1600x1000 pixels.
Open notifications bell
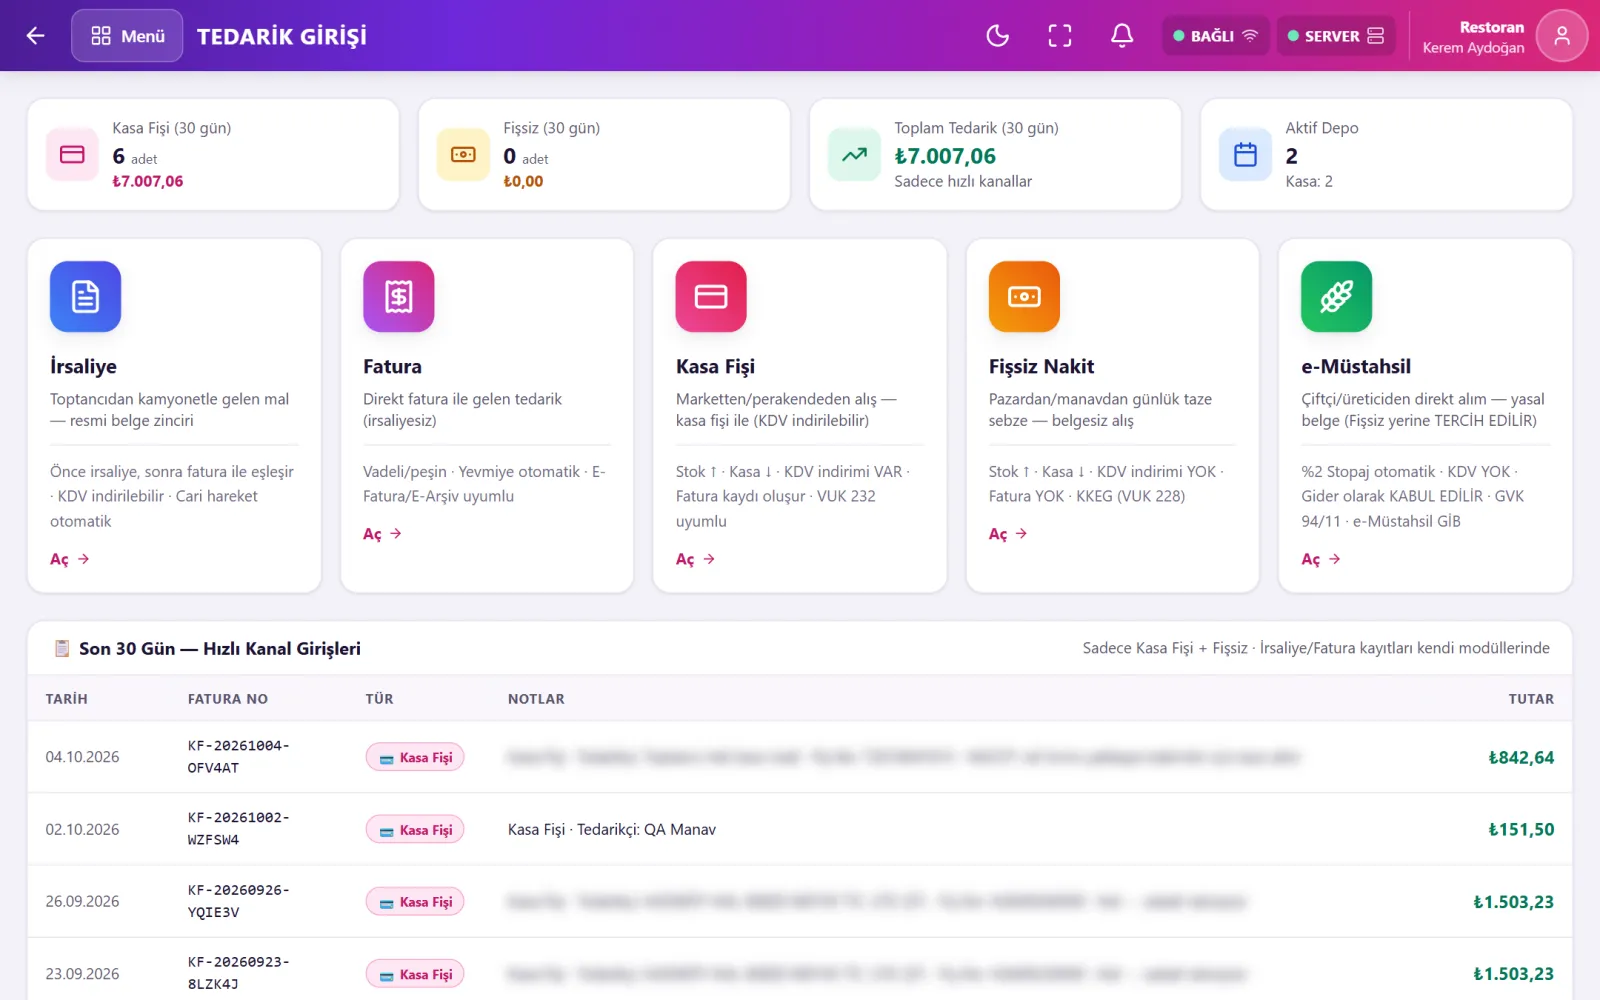[x=1122, y=36]
